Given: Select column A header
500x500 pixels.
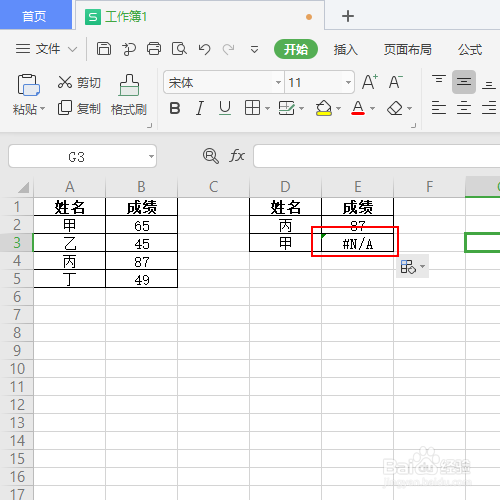Looking at the screenshot, I should coord(70,187).
